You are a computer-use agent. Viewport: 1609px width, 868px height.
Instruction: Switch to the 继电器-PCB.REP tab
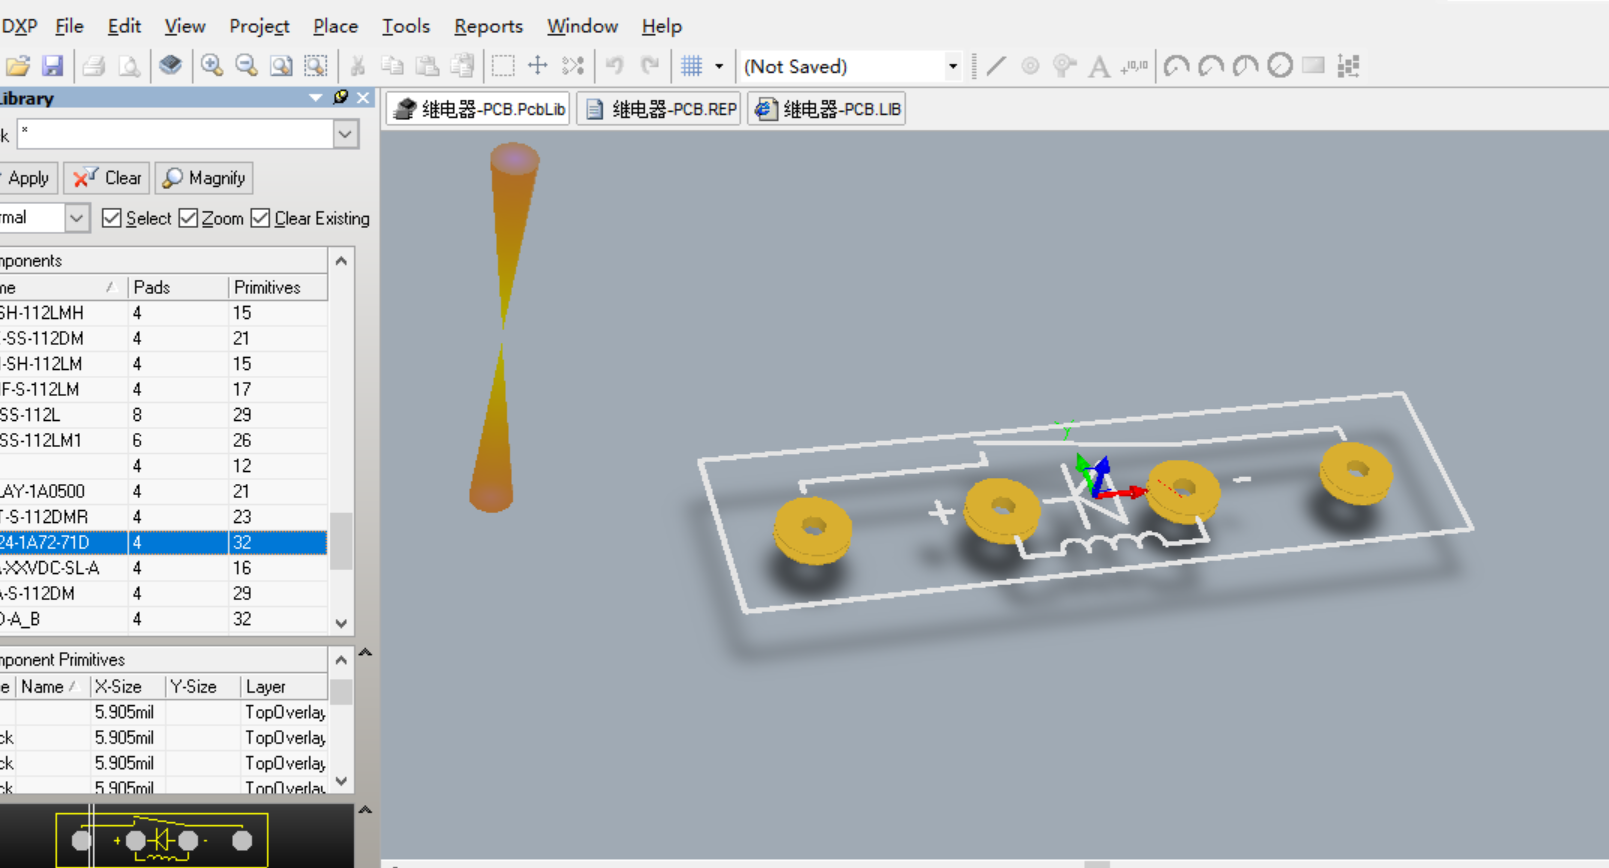pyautogui.click(x=660, y=109)
